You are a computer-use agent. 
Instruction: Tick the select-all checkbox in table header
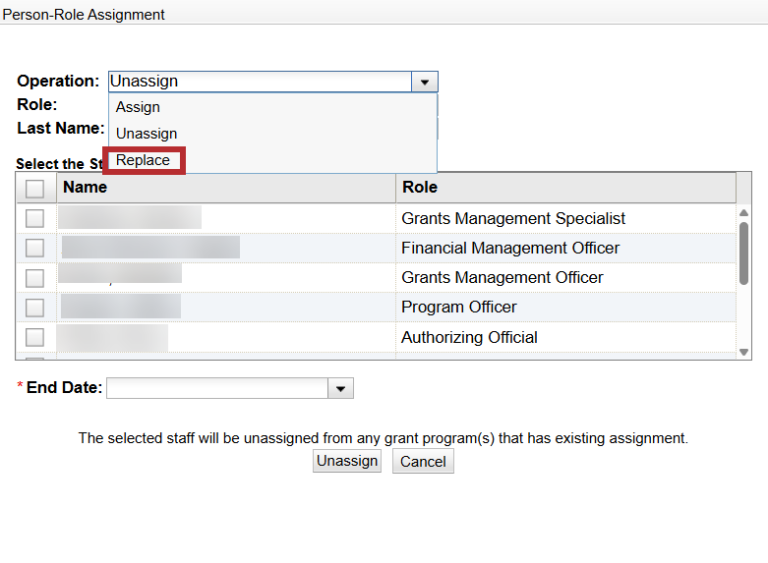[x=35, y=188]
